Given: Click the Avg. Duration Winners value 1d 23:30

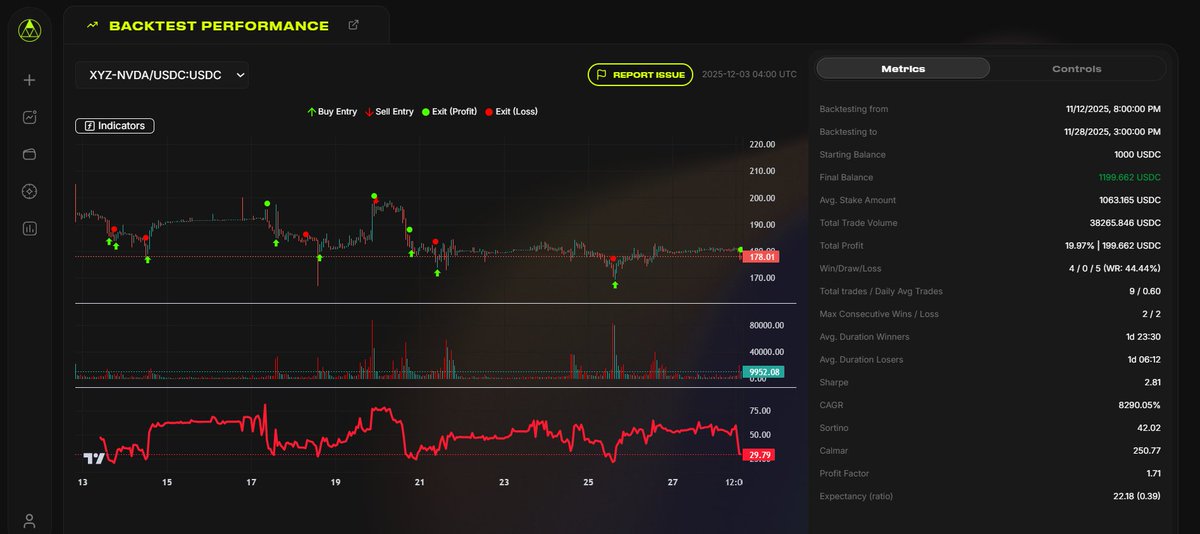Looking at the screenshot, I should (1143, 337).
